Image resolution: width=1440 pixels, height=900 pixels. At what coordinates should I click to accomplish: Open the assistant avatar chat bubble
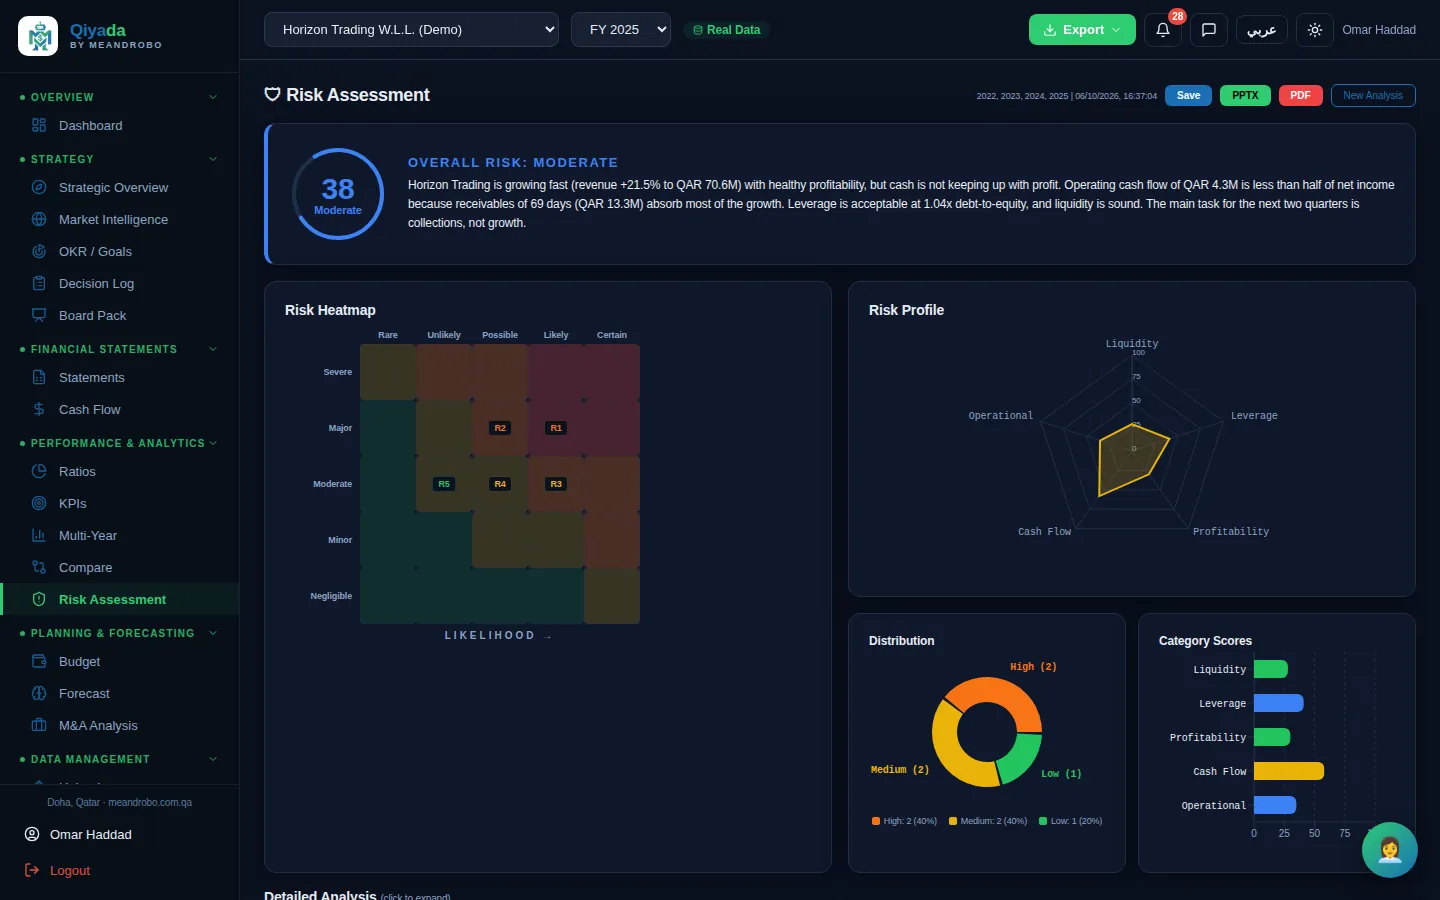coord(1390,850)
